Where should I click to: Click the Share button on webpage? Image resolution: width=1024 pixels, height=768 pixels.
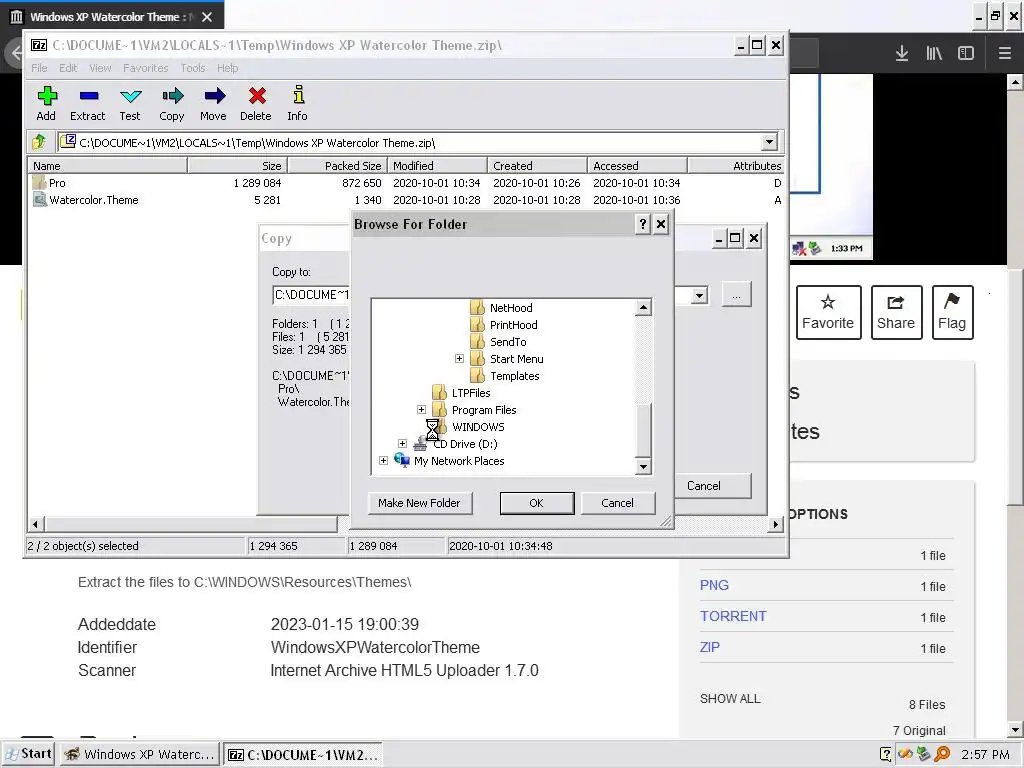[896, 312]
